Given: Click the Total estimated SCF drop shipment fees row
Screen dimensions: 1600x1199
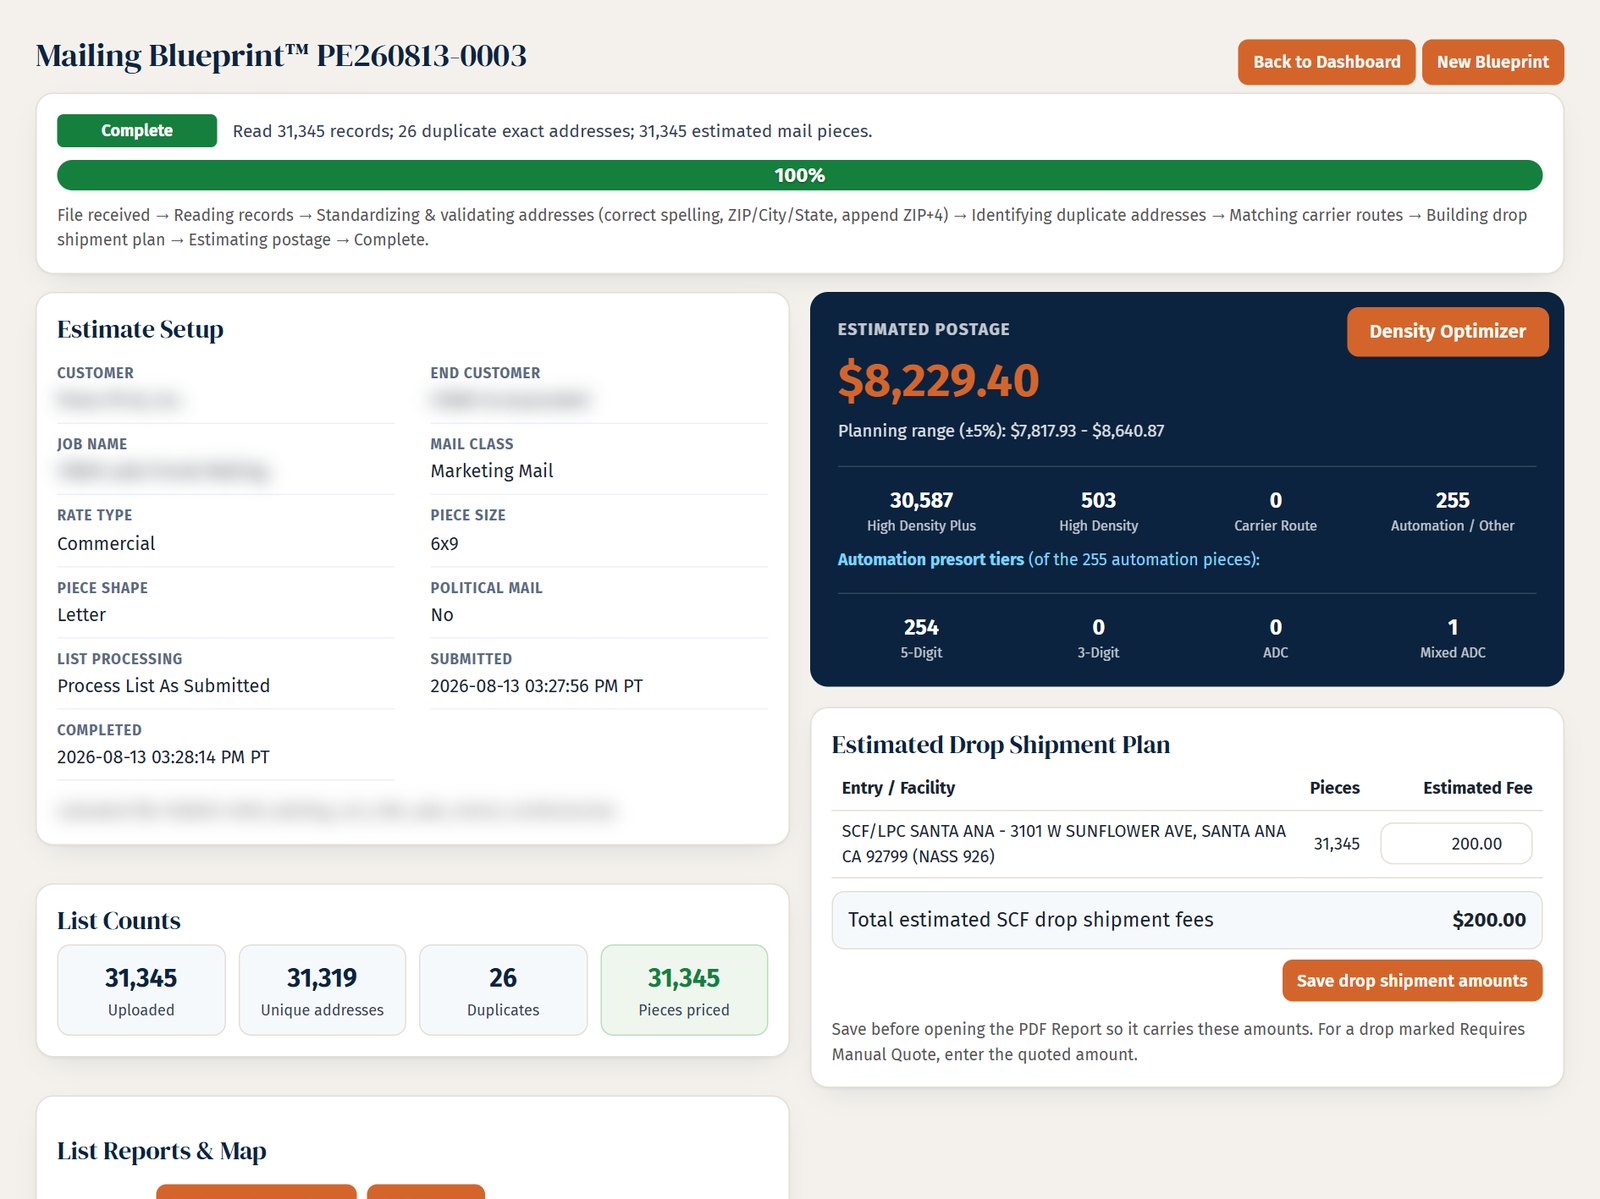Looking at the screenshot, I should click(x=1187, y=920).
